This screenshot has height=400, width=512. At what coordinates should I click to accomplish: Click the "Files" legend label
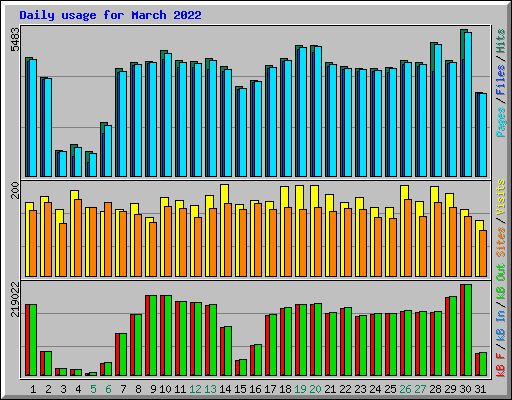pos(501,80)
